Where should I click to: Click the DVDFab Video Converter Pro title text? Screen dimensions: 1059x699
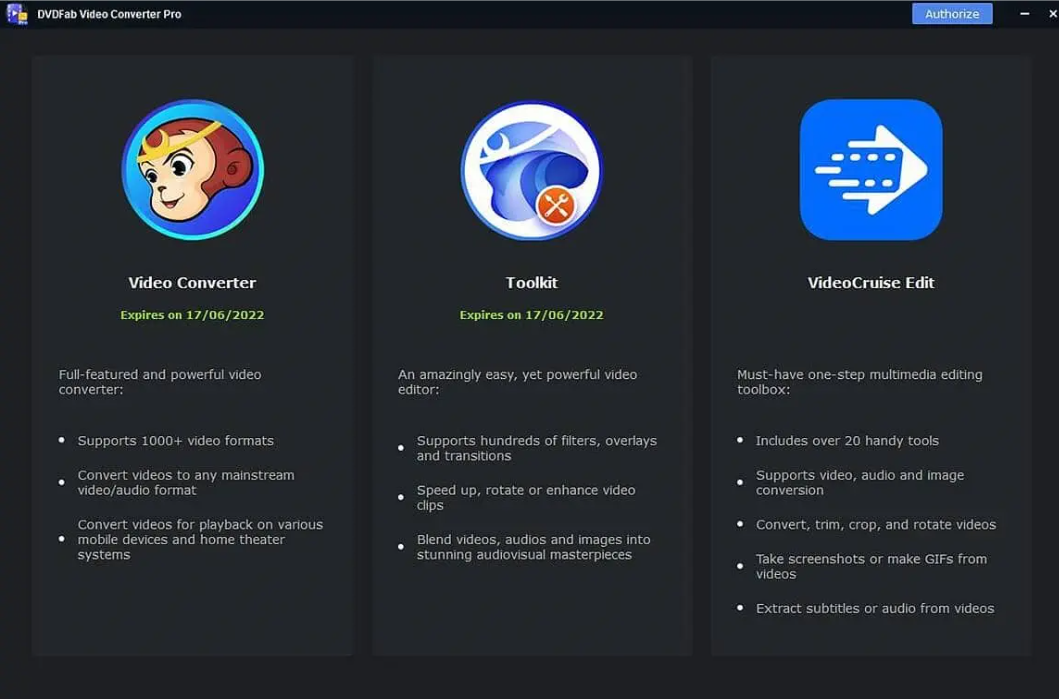[109, 14]
